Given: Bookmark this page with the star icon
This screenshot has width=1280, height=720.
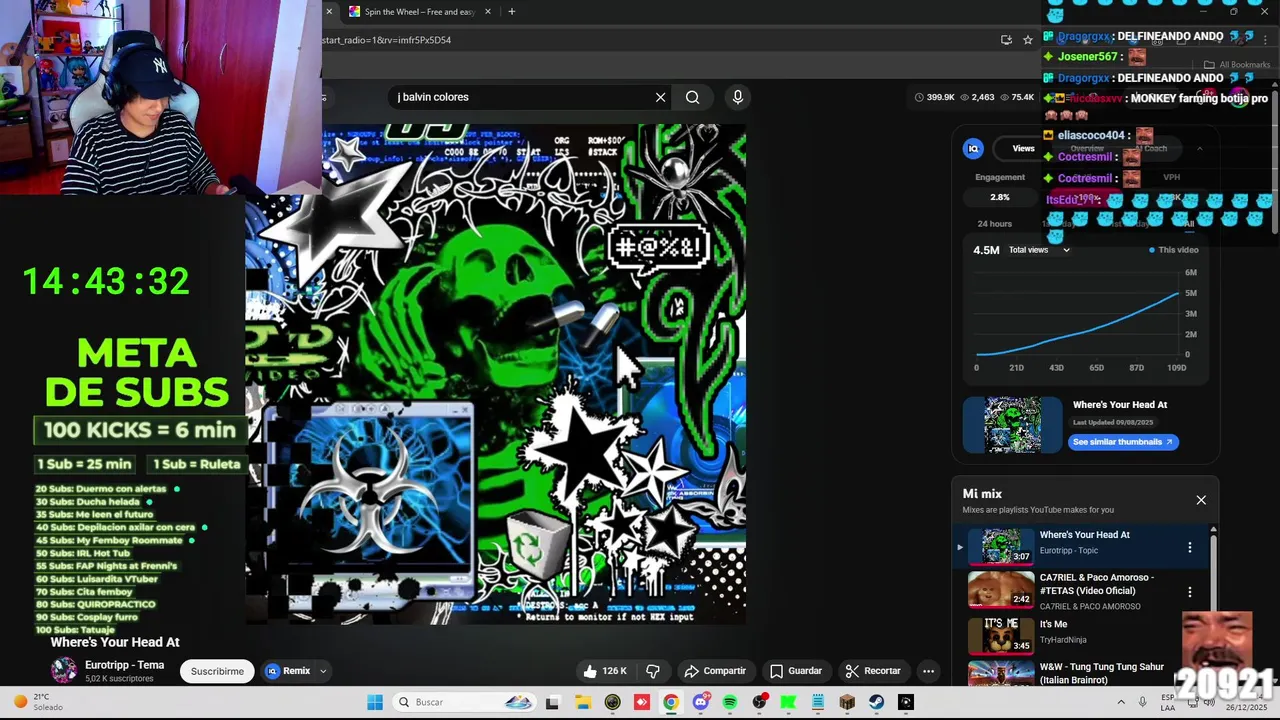Looking at the screenshot, I should (1027, 40).
